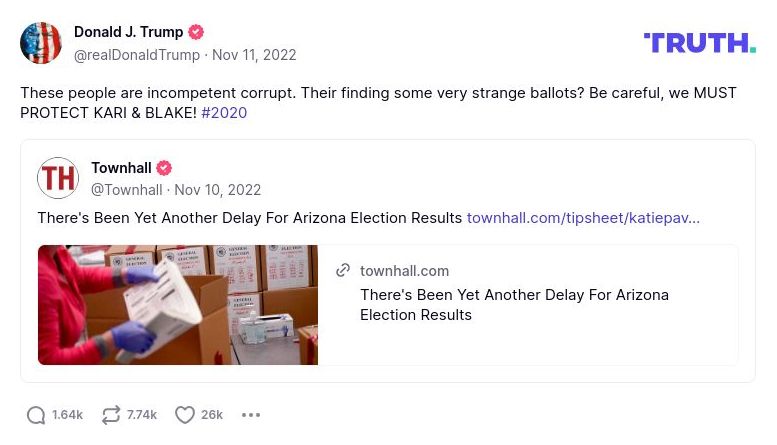Follow the townhall.com/tipsheet link in quoted post
The width and height of the screenshot is (777, 445).
(x=583, y=217)
